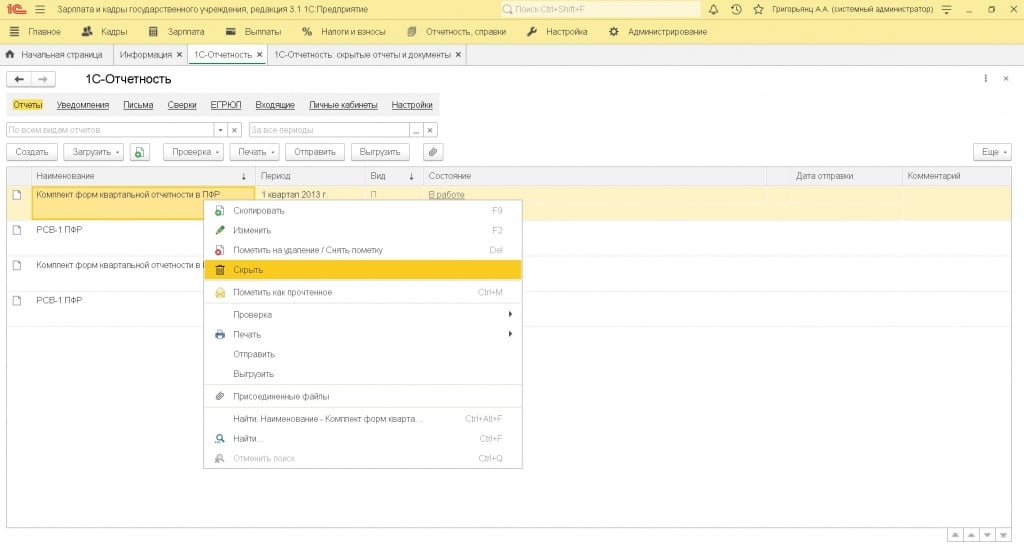This screenshot has height=550, width=1024.
Task: Click the Отправить toolbar button
Action: tap(315, 152)
